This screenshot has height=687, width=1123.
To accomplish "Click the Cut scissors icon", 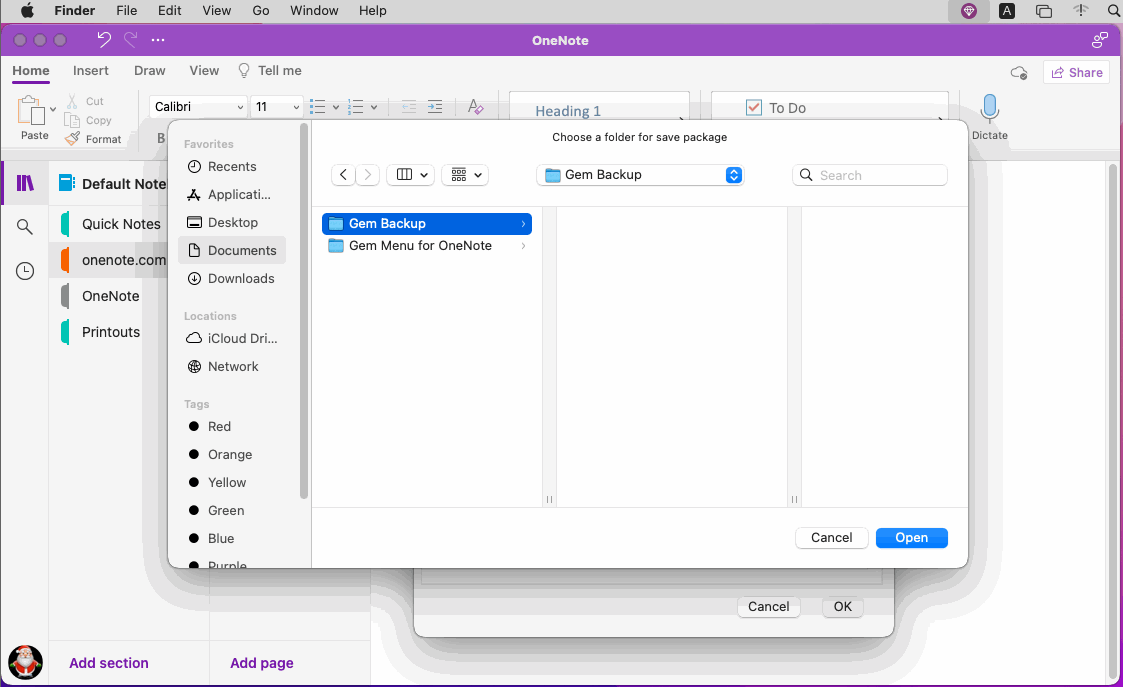I will (x=72, y=101).
